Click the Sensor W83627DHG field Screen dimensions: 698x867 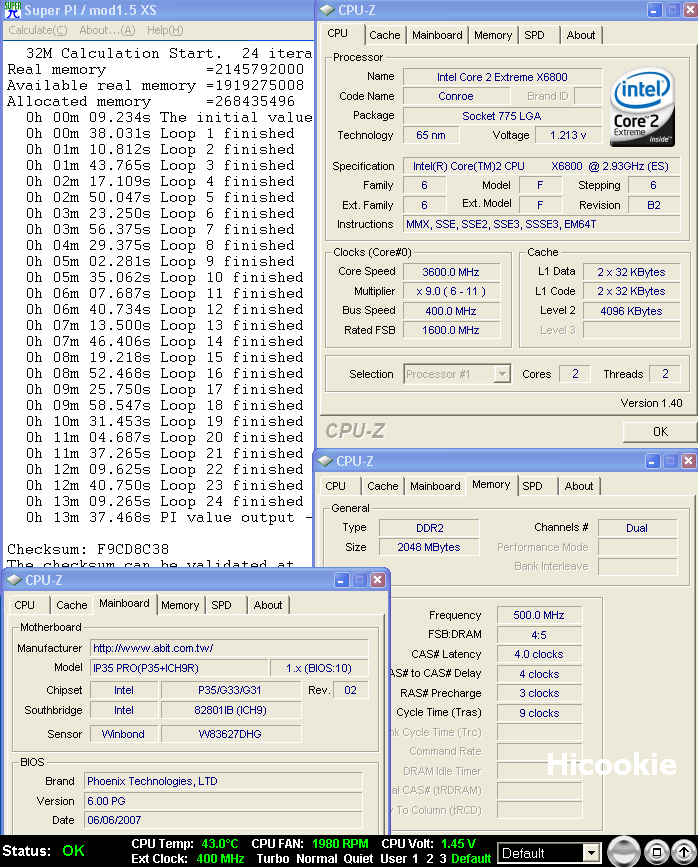231,734
